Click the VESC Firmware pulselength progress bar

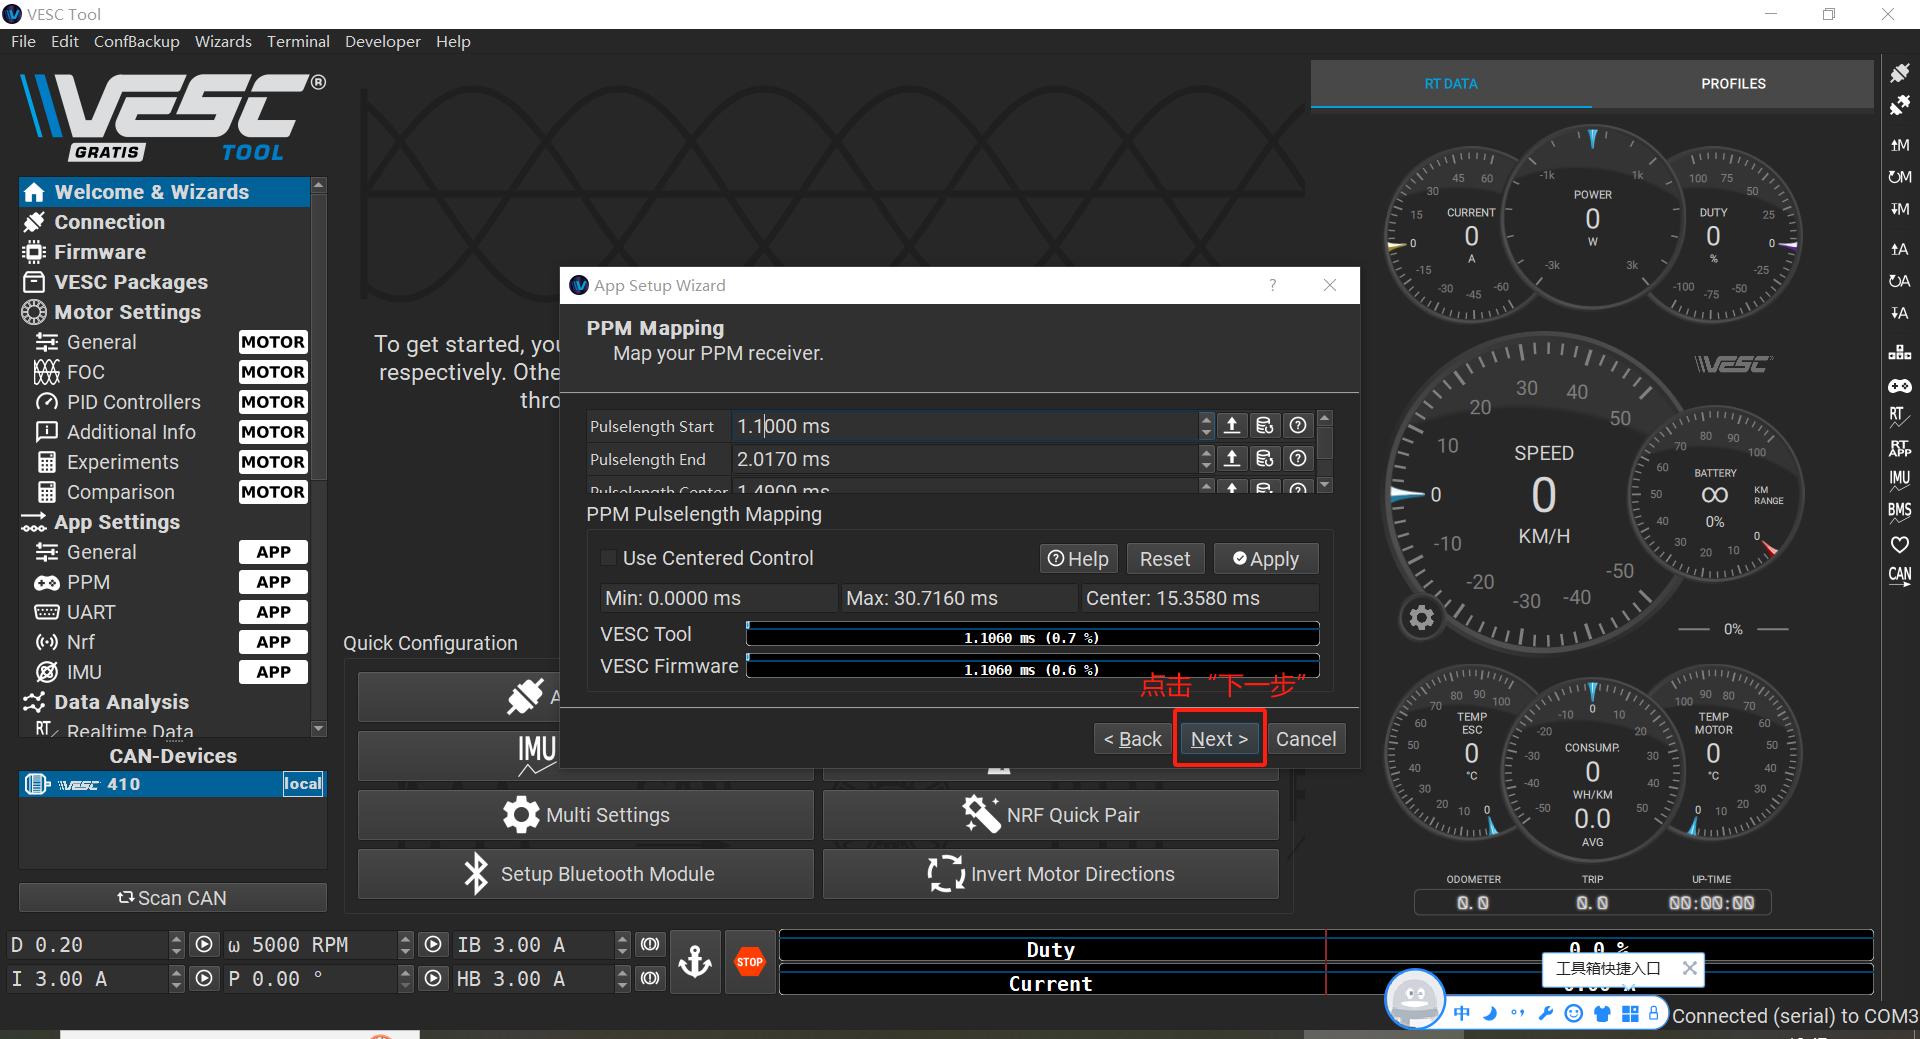pos(1033,667)
